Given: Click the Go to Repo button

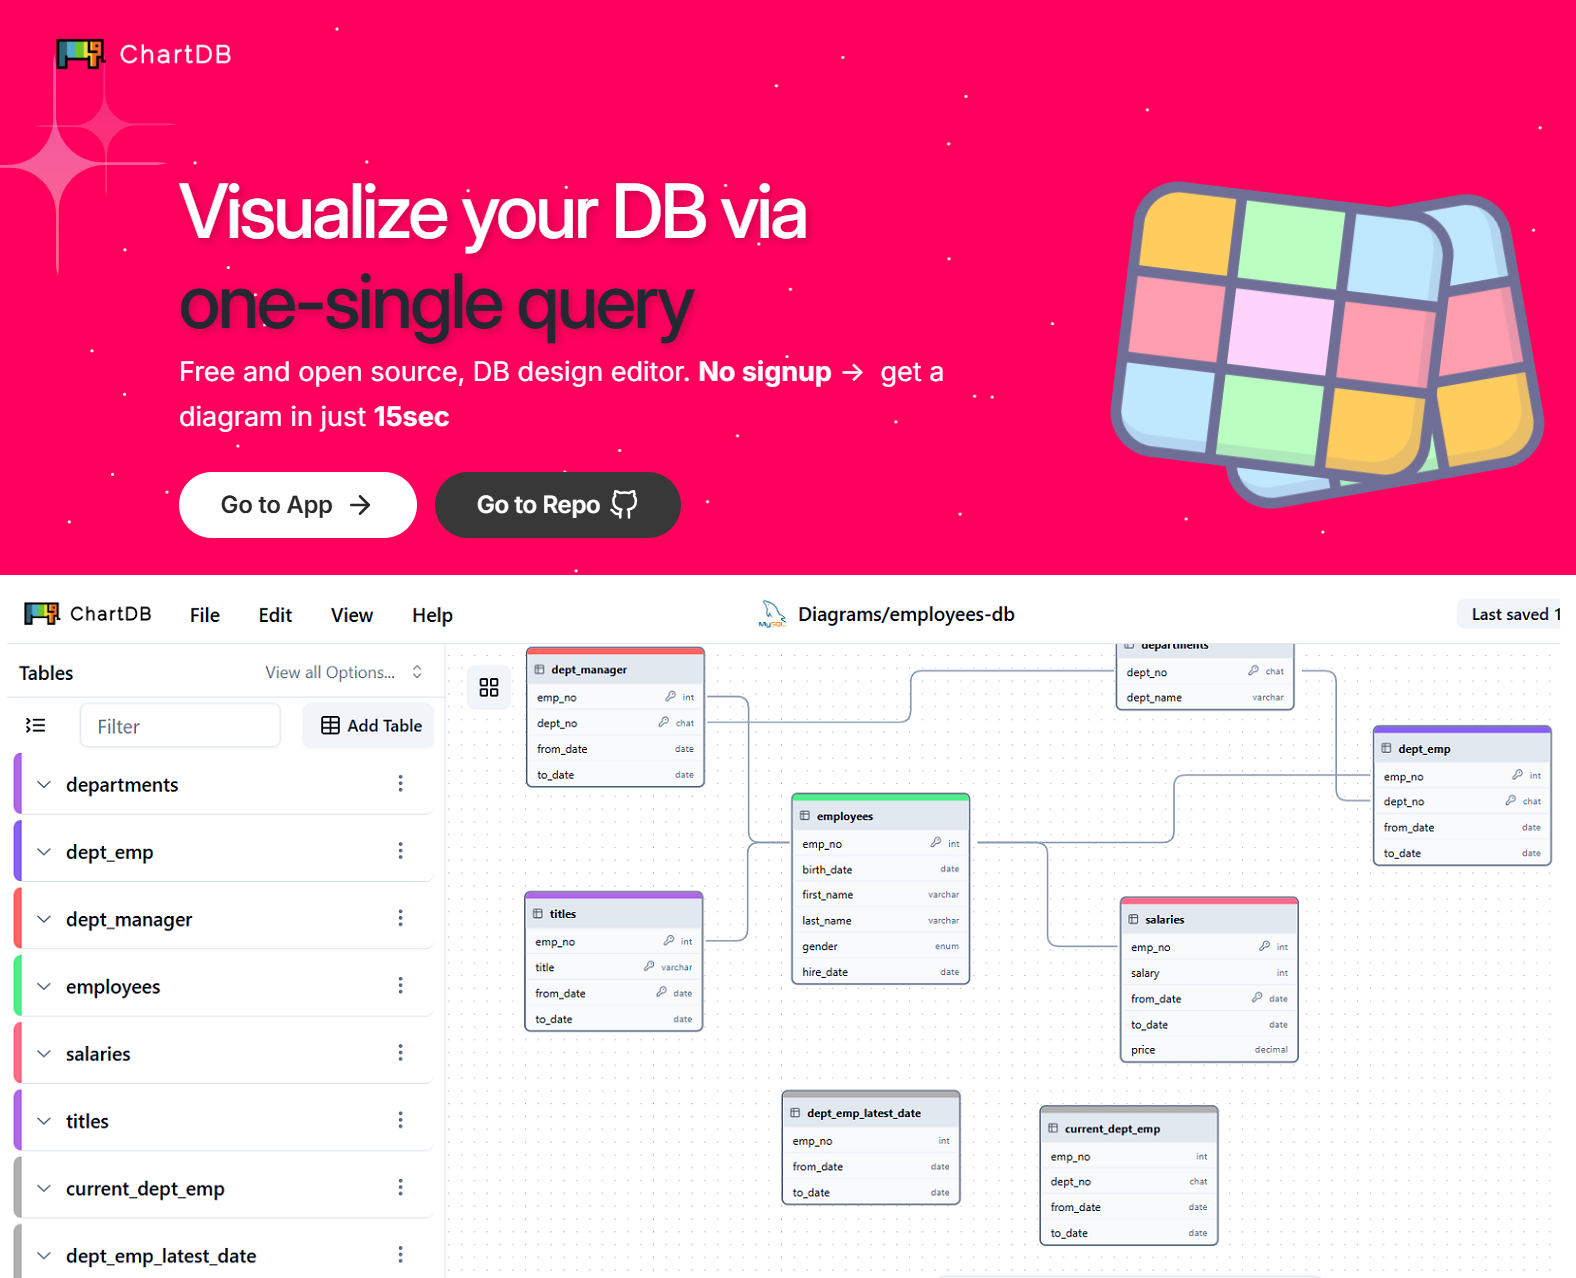Looking at the screenshot, I should 558,505.
